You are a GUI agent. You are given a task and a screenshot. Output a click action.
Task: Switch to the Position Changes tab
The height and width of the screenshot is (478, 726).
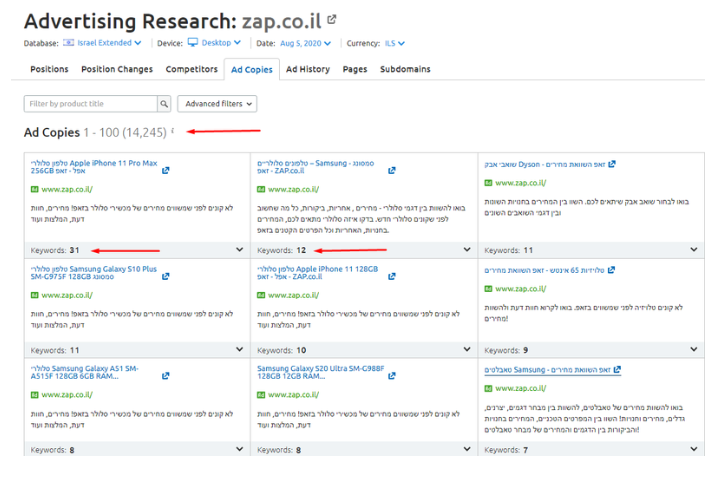[117, 69]
